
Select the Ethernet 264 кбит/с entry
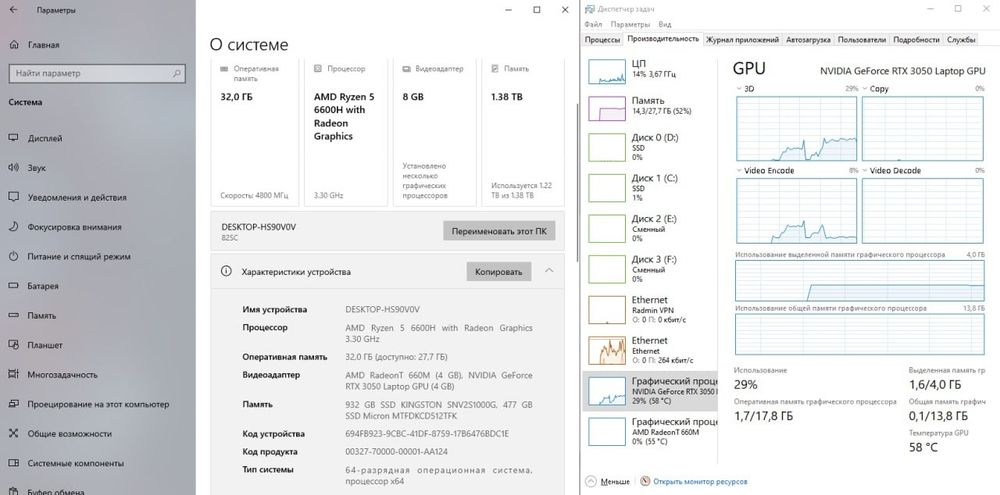[649, 350]
